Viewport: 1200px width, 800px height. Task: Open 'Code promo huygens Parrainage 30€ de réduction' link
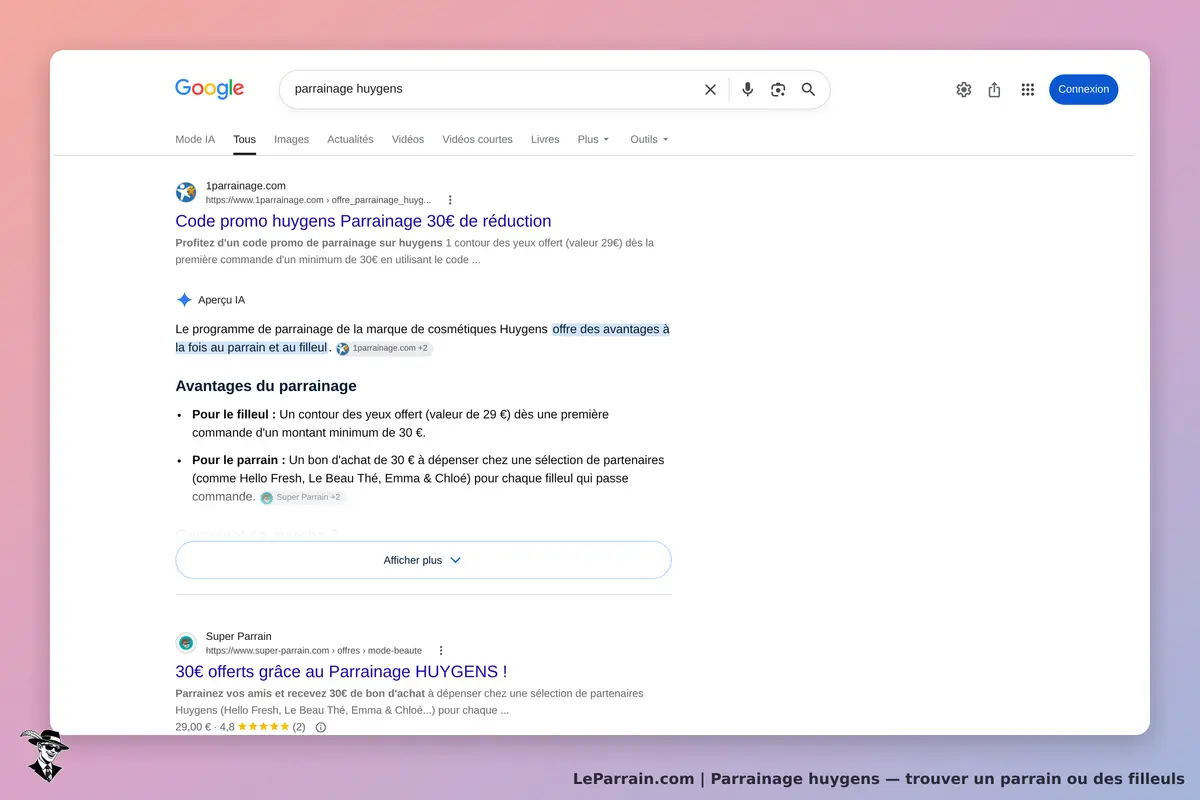point(363,221)
